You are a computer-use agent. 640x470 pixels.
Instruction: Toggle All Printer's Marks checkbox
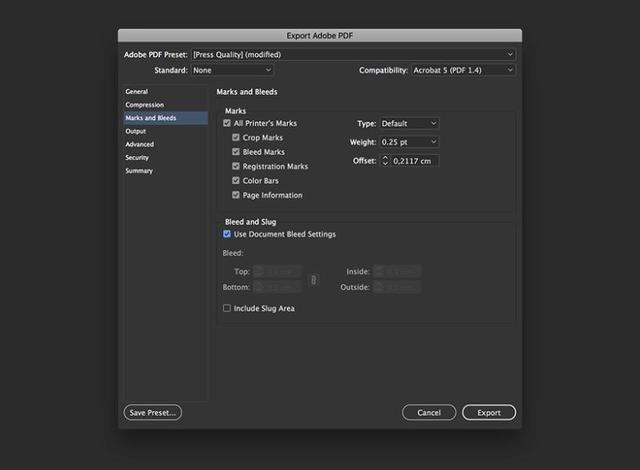227,123
